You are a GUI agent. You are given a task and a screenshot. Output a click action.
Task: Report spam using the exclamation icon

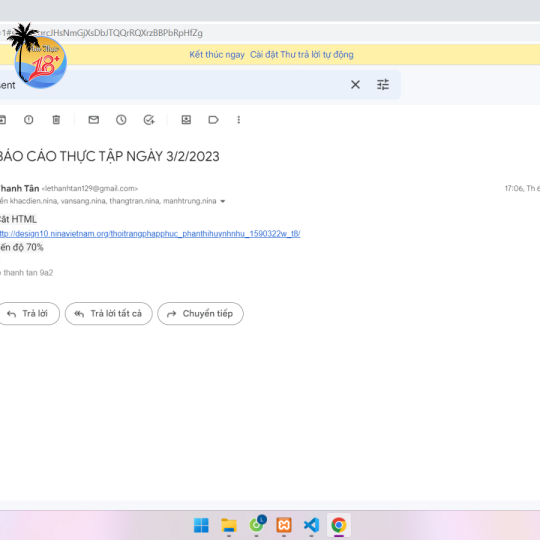coord(29,120)
